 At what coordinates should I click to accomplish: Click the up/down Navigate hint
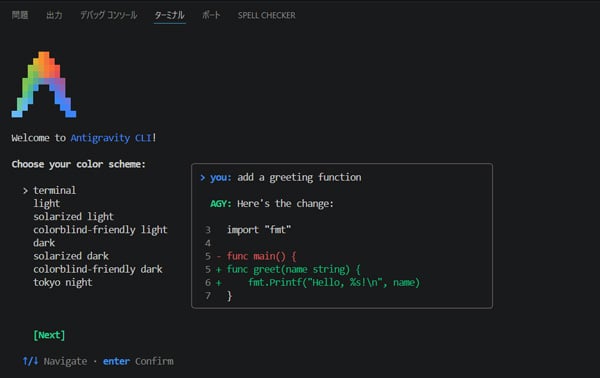tap(55, 361)
